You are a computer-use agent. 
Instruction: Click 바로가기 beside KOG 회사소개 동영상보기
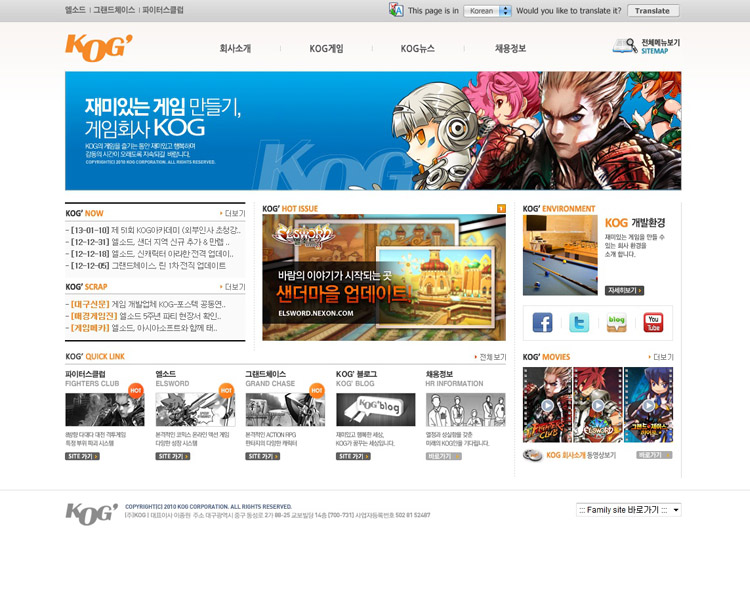click(654, 455)
